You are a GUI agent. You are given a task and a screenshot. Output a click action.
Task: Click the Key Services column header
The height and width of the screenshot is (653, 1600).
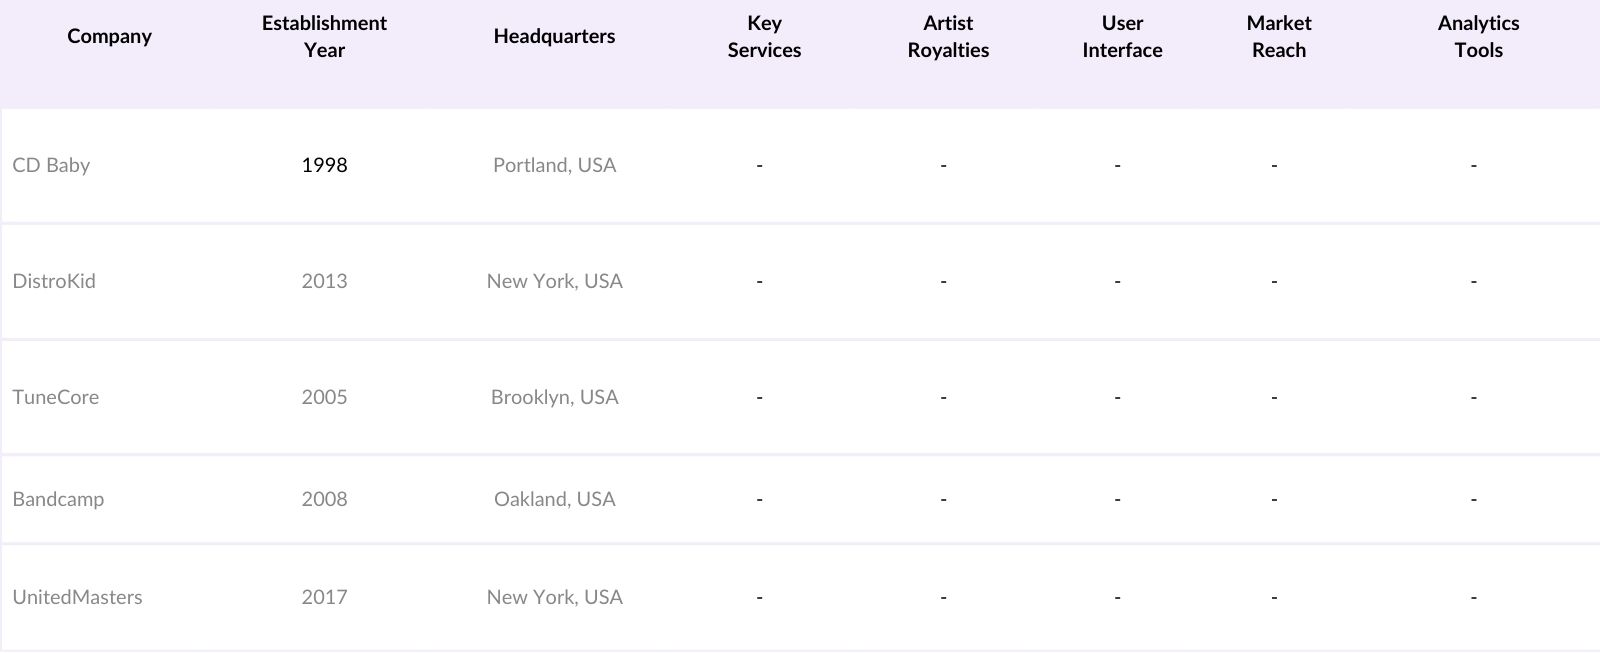764,37
